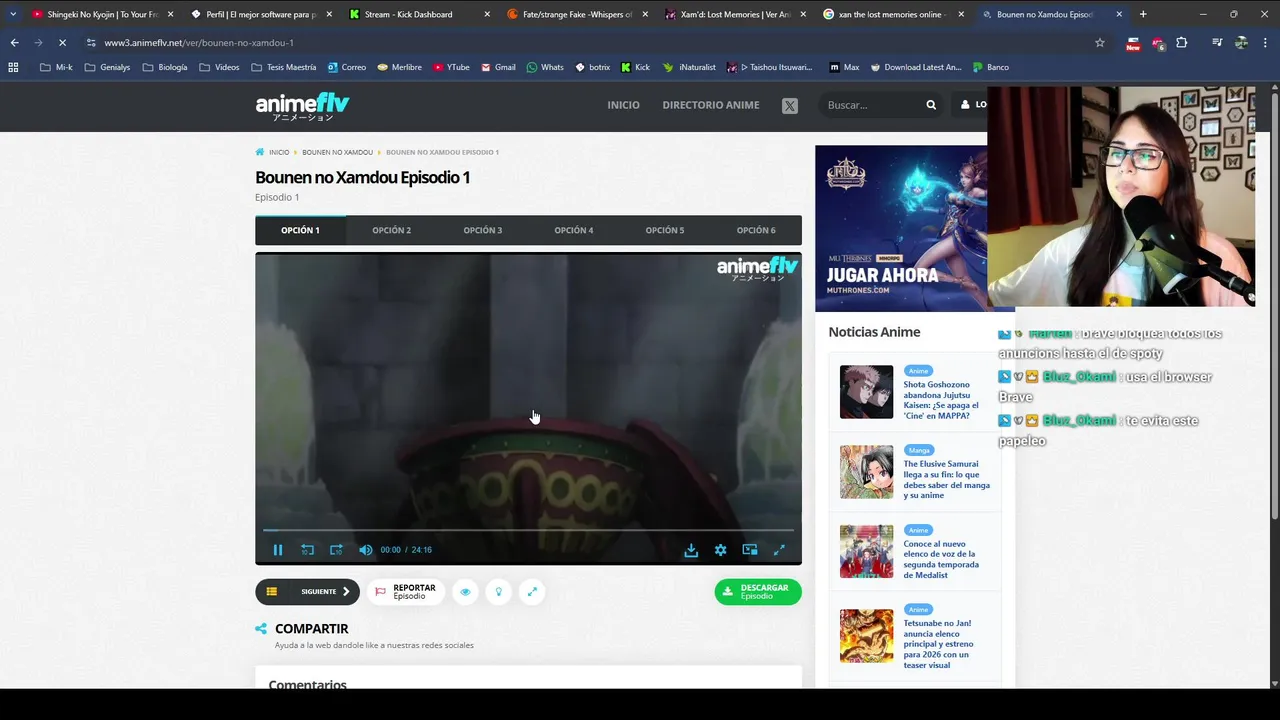Viewport: 1280px width, 720px height.
Task: Click the X (Twitter) social icon
Action: click(790, 105)
